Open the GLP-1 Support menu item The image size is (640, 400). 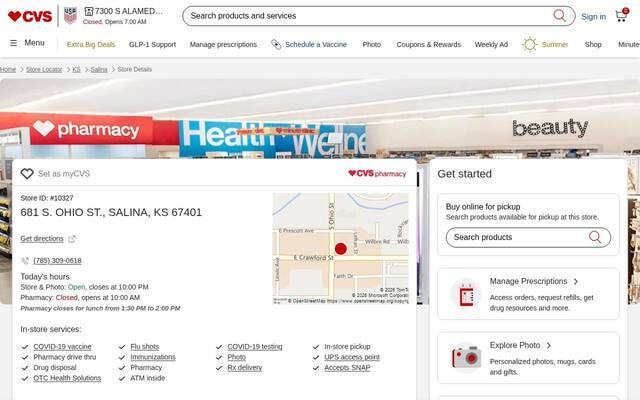(152, 44)
